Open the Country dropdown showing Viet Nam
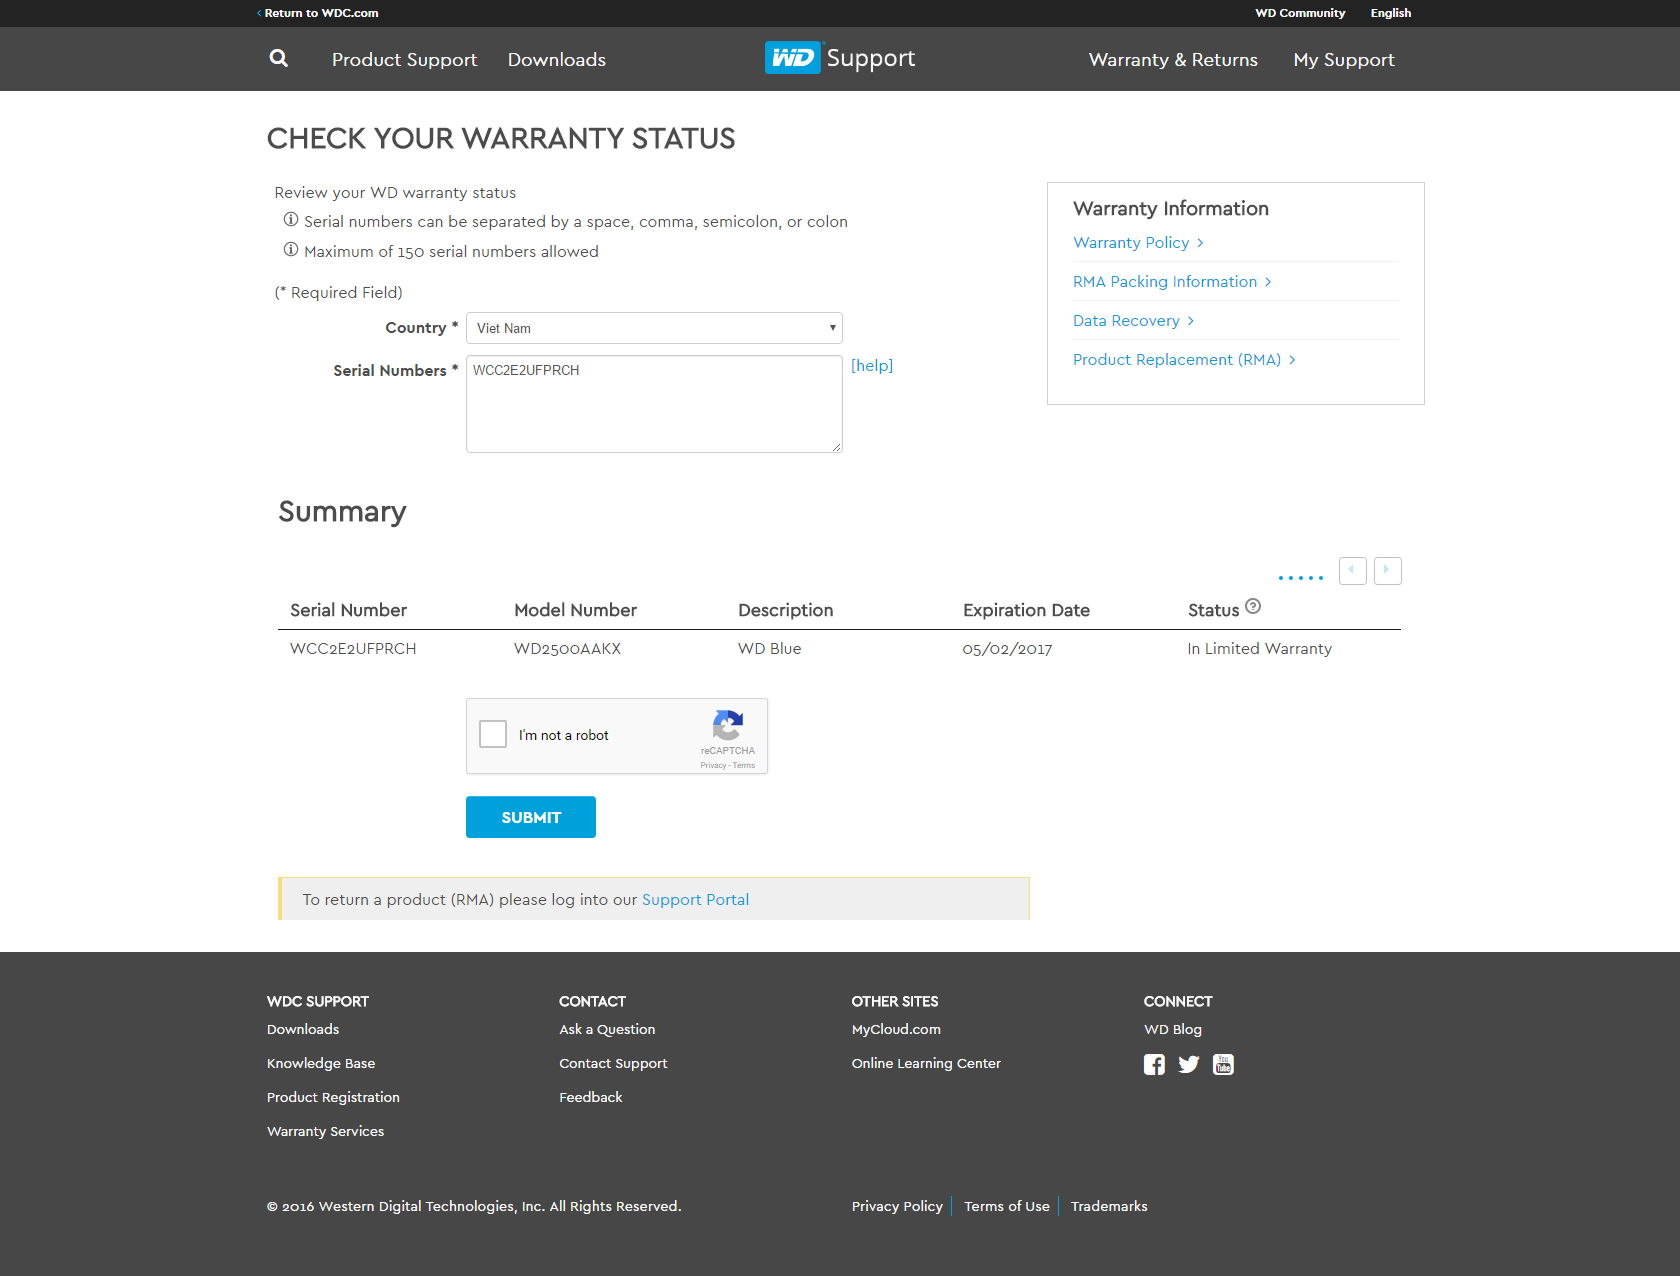 click(x=654, y=328)
